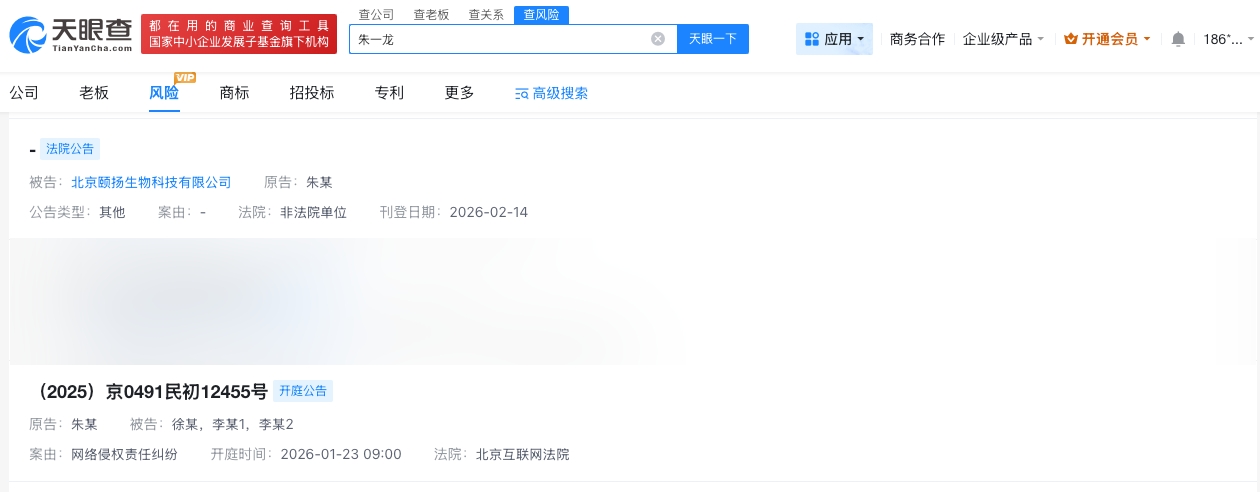The image size is (1260, 492).
Task: Open the 公司 results tab
Action: (x=24, y=93)
